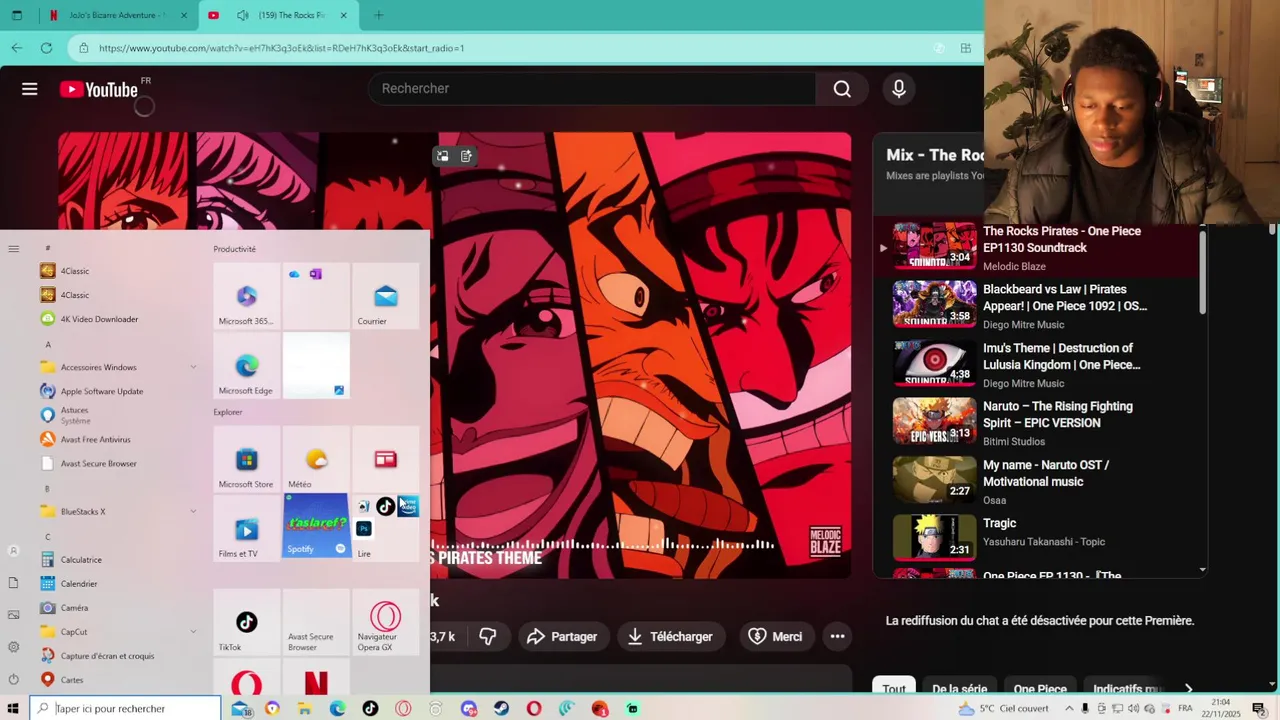Expand the Start menu navigation pane
1280x720 pixels.
13,249
